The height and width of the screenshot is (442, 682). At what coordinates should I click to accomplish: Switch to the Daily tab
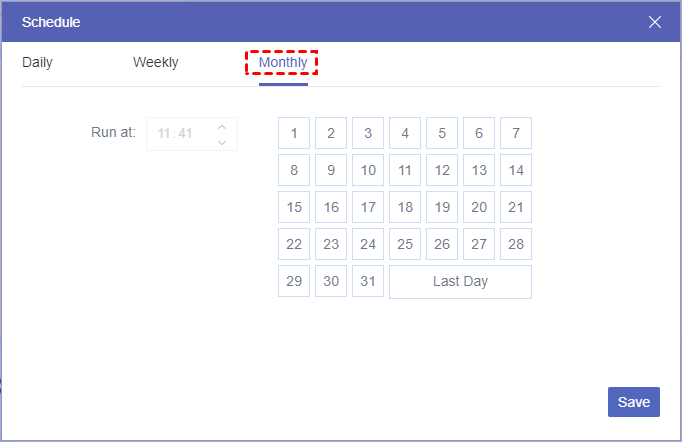pyautogui.click(x=37, y=63)
